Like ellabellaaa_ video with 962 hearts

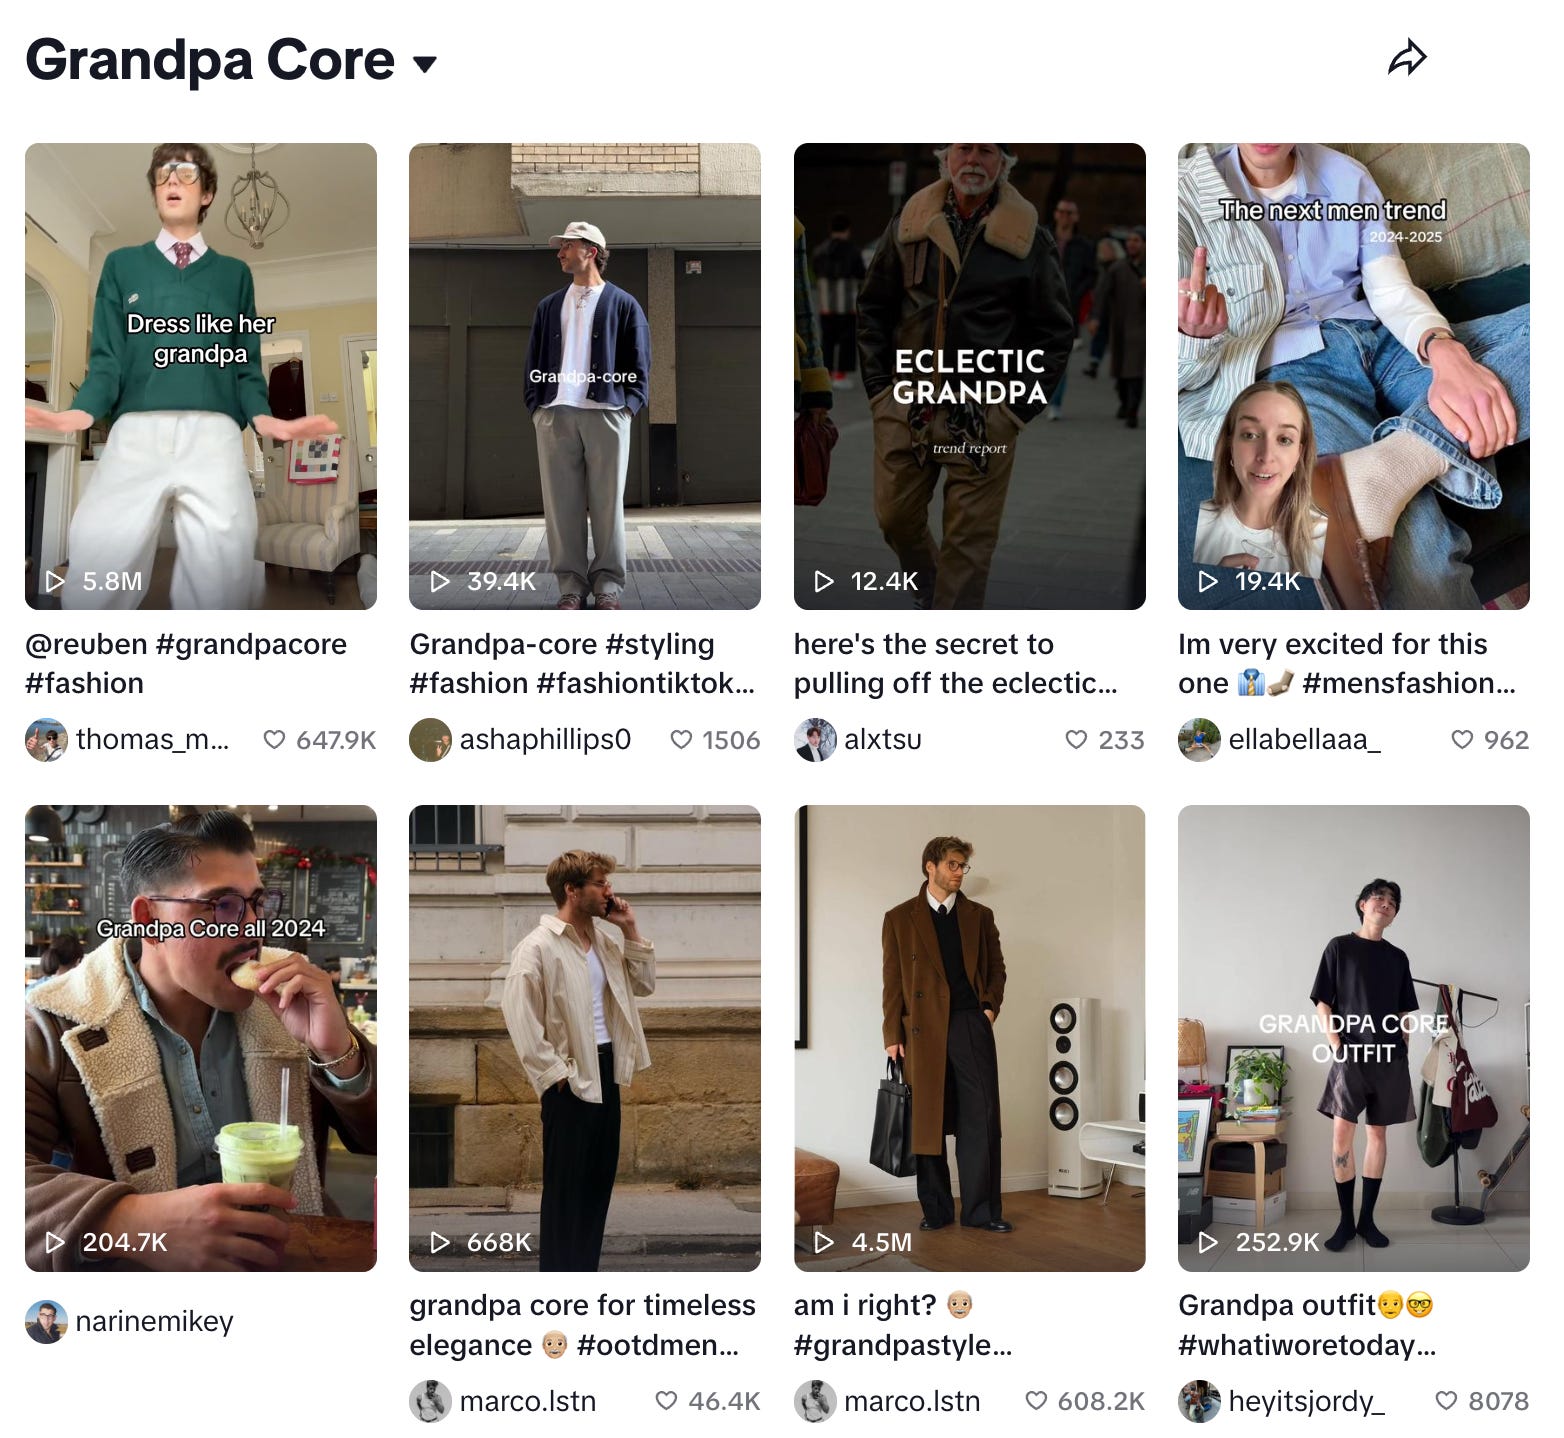(1462, 739)
